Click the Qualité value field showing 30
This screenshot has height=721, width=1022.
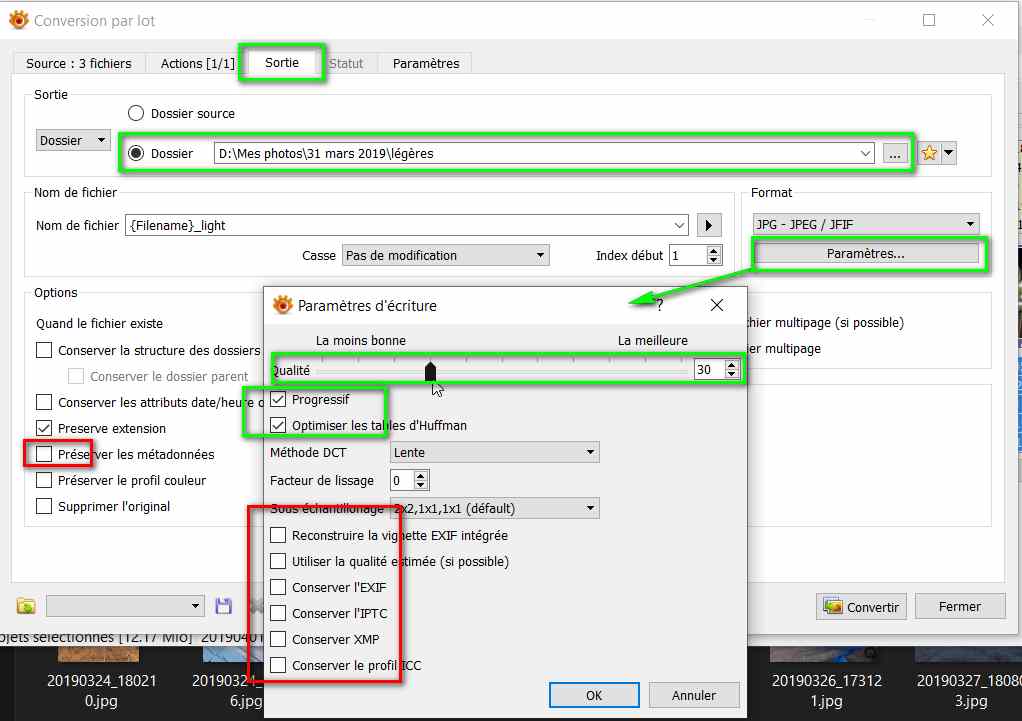click(x=709, y=370)
